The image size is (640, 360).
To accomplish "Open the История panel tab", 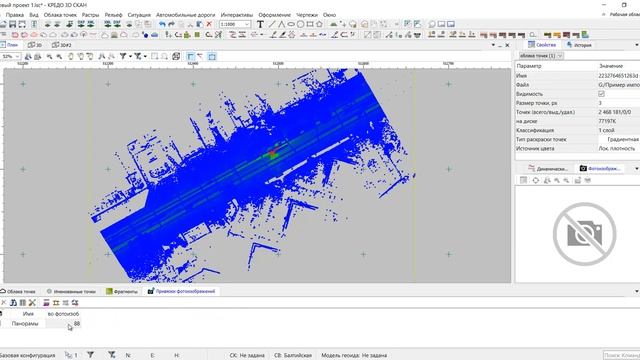I will (x=579, y=44).
